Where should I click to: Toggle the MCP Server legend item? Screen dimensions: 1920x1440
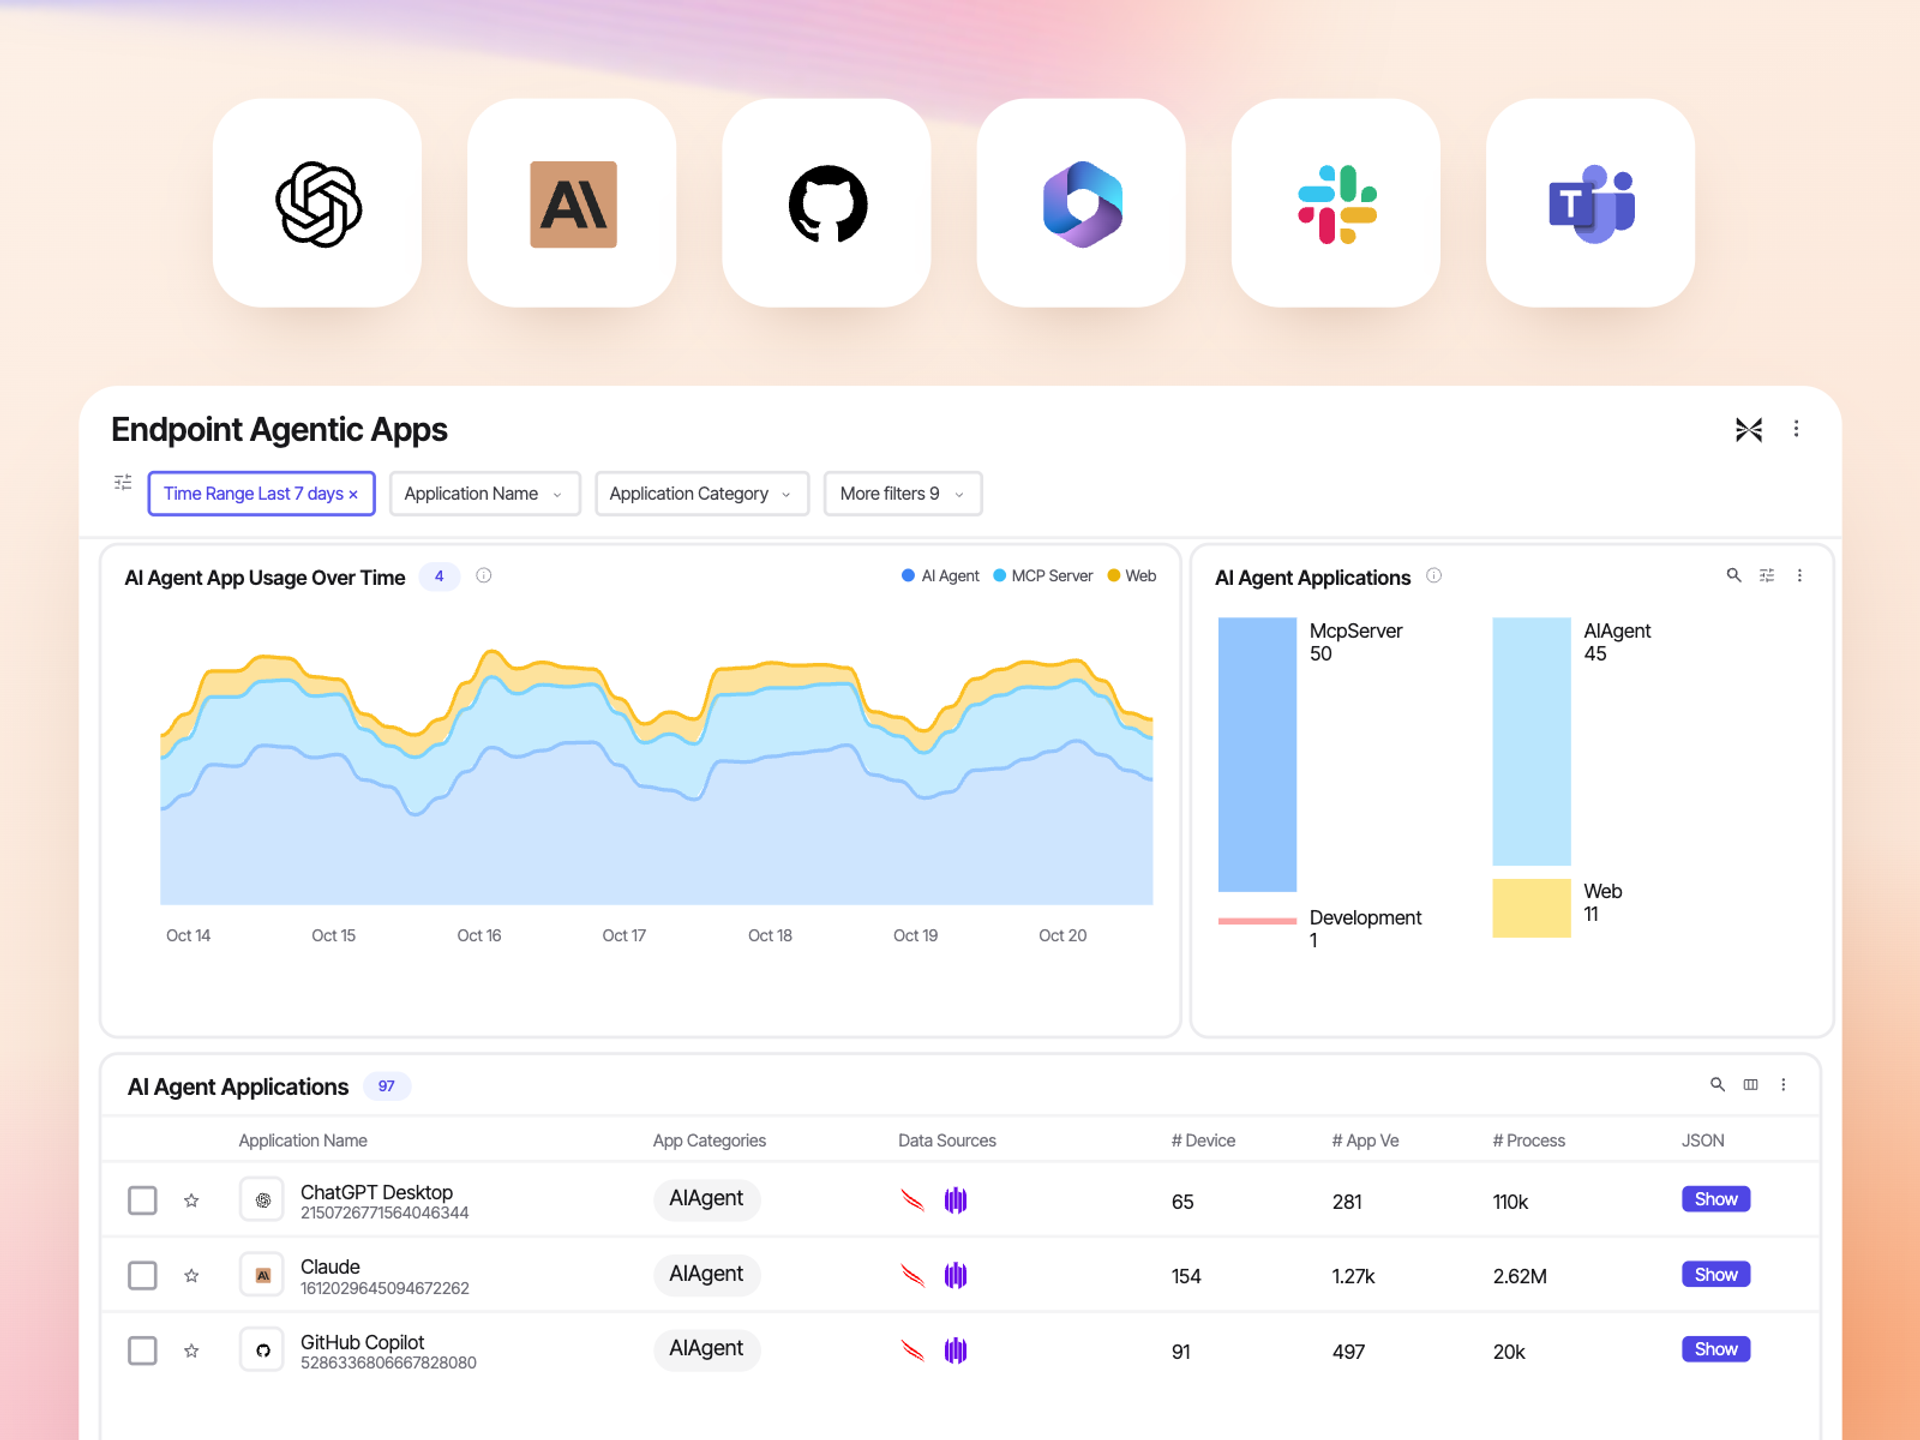coord(1043,575)
